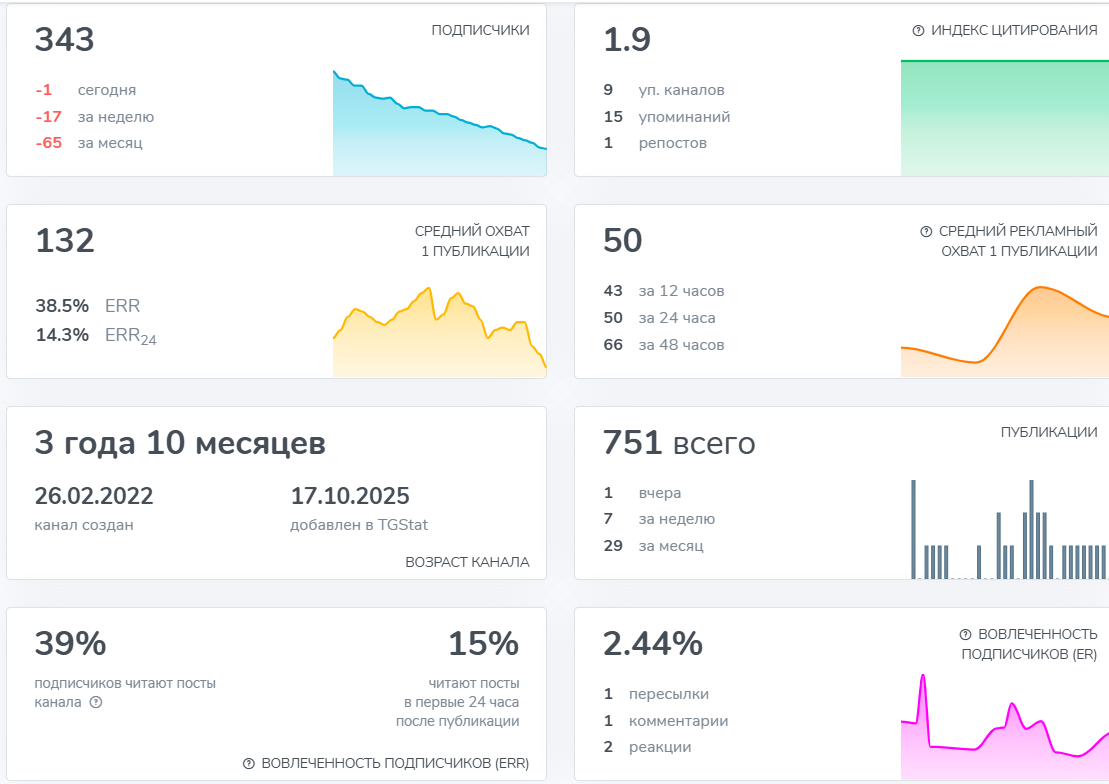Open help icon beside ВОВЛЕЧЕННОСТЬ ПОДПИСЧИКОВ (ERR)

249,764
